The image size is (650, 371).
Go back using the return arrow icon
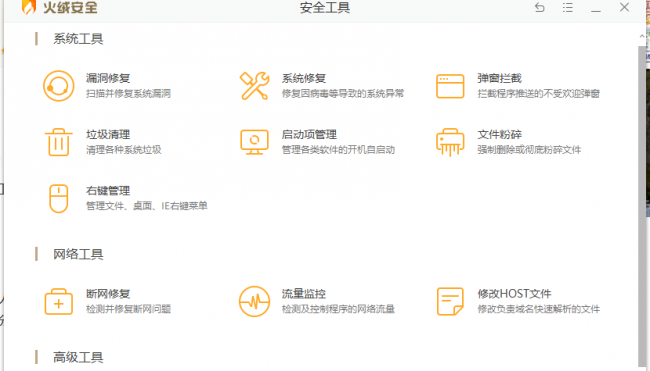click(539, 7)
